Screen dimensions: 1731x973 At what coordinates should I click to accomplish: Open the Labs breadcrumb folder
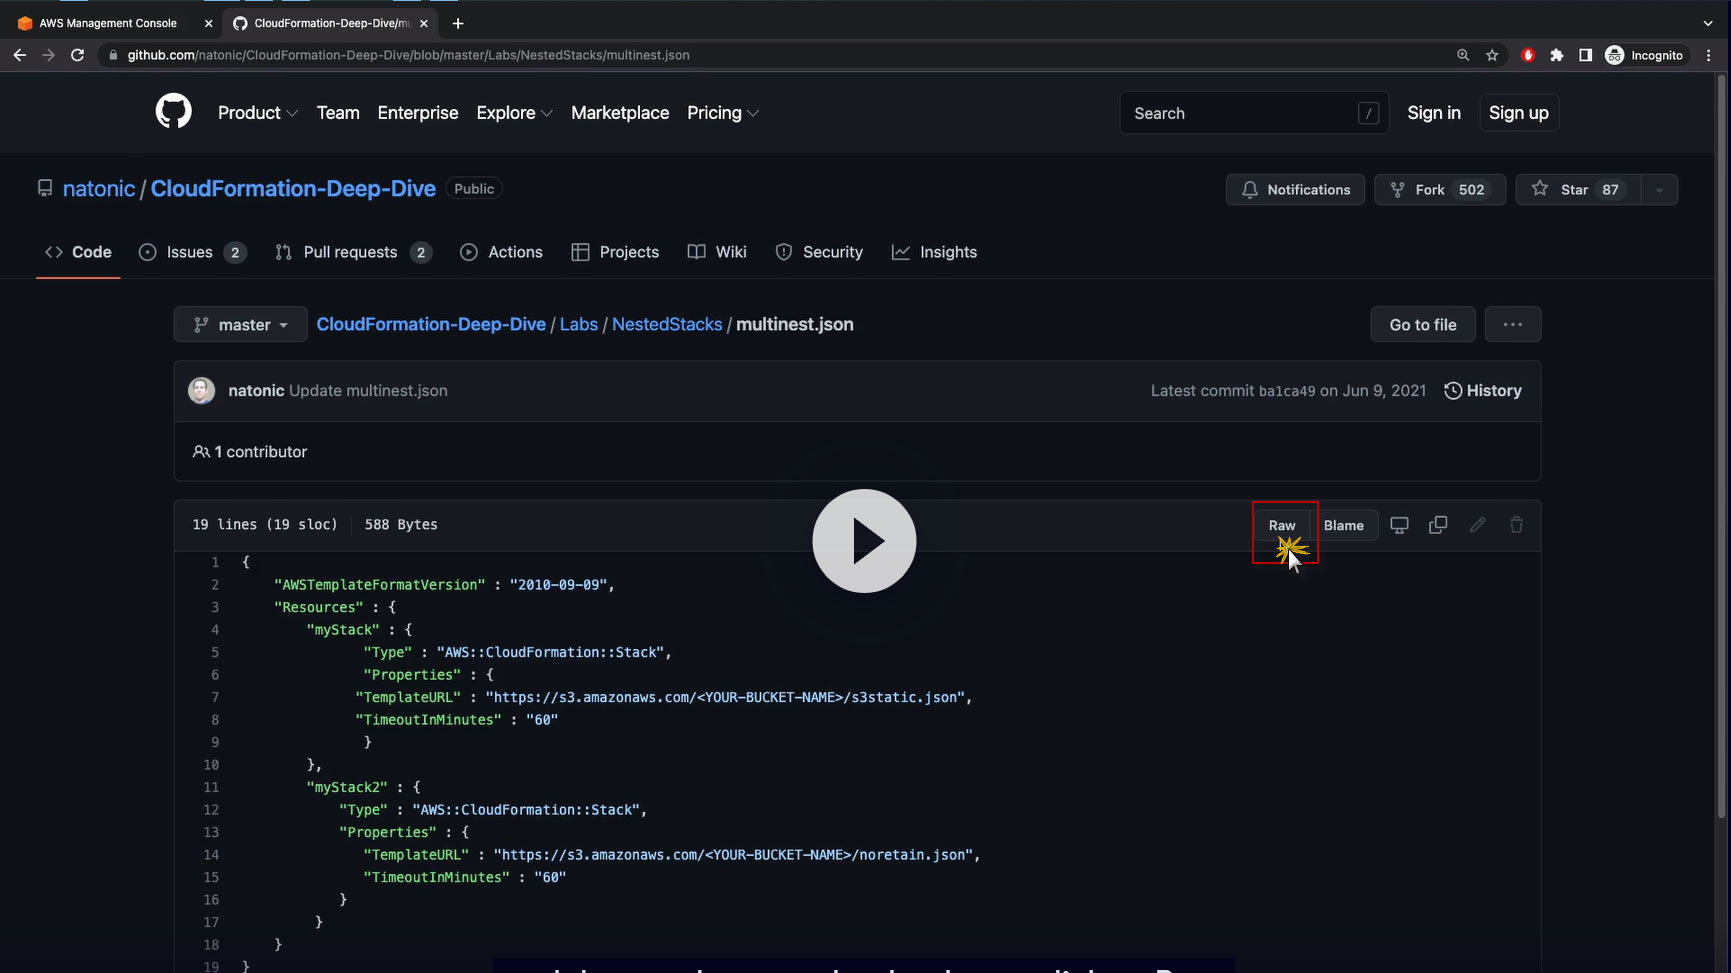click(579, 324)
